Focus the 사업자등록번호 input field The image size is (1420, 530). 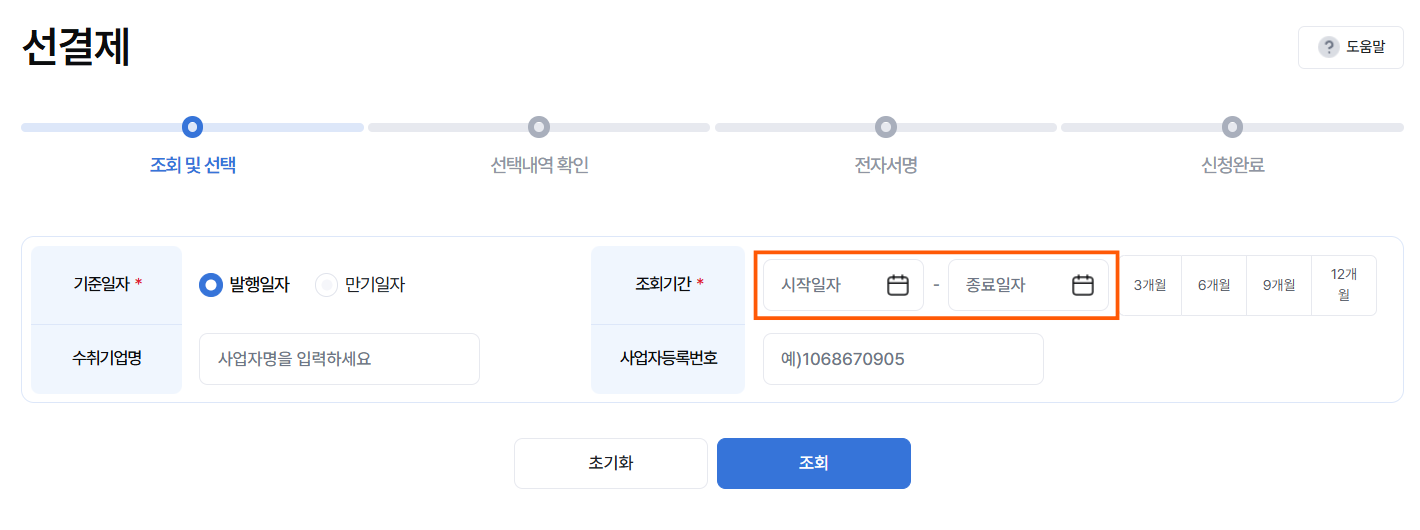903,359
